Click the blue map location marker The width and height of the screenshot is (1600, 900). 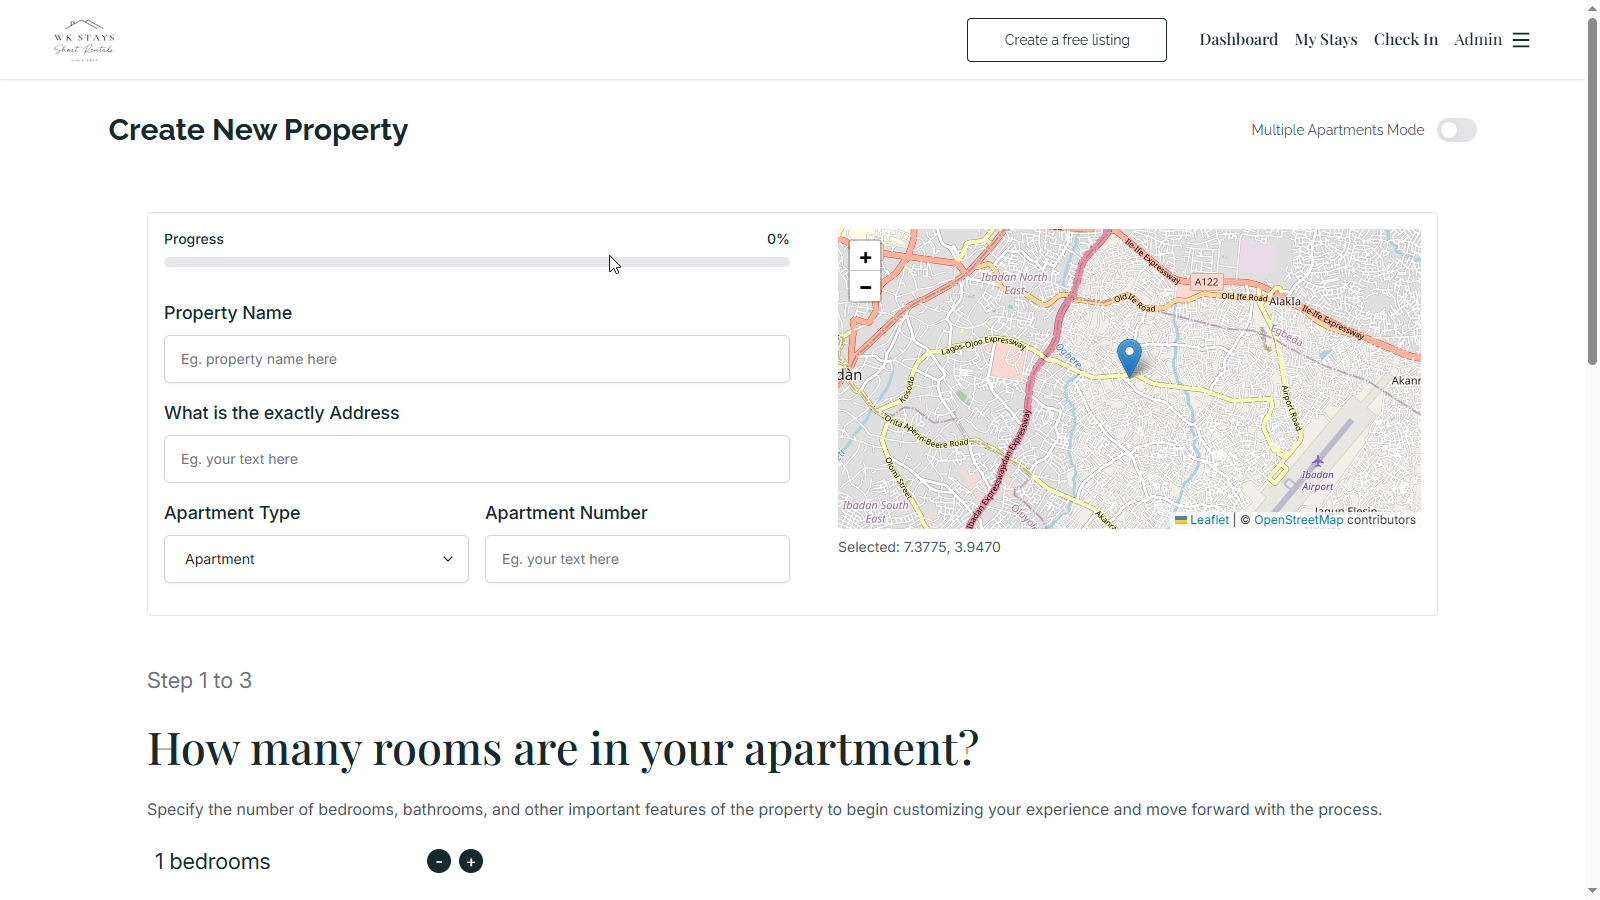1129,356
